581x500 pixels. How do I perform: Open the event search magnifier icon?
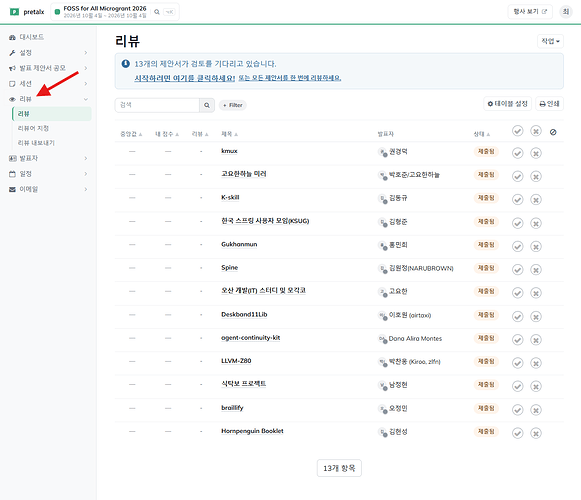[157, 12]
